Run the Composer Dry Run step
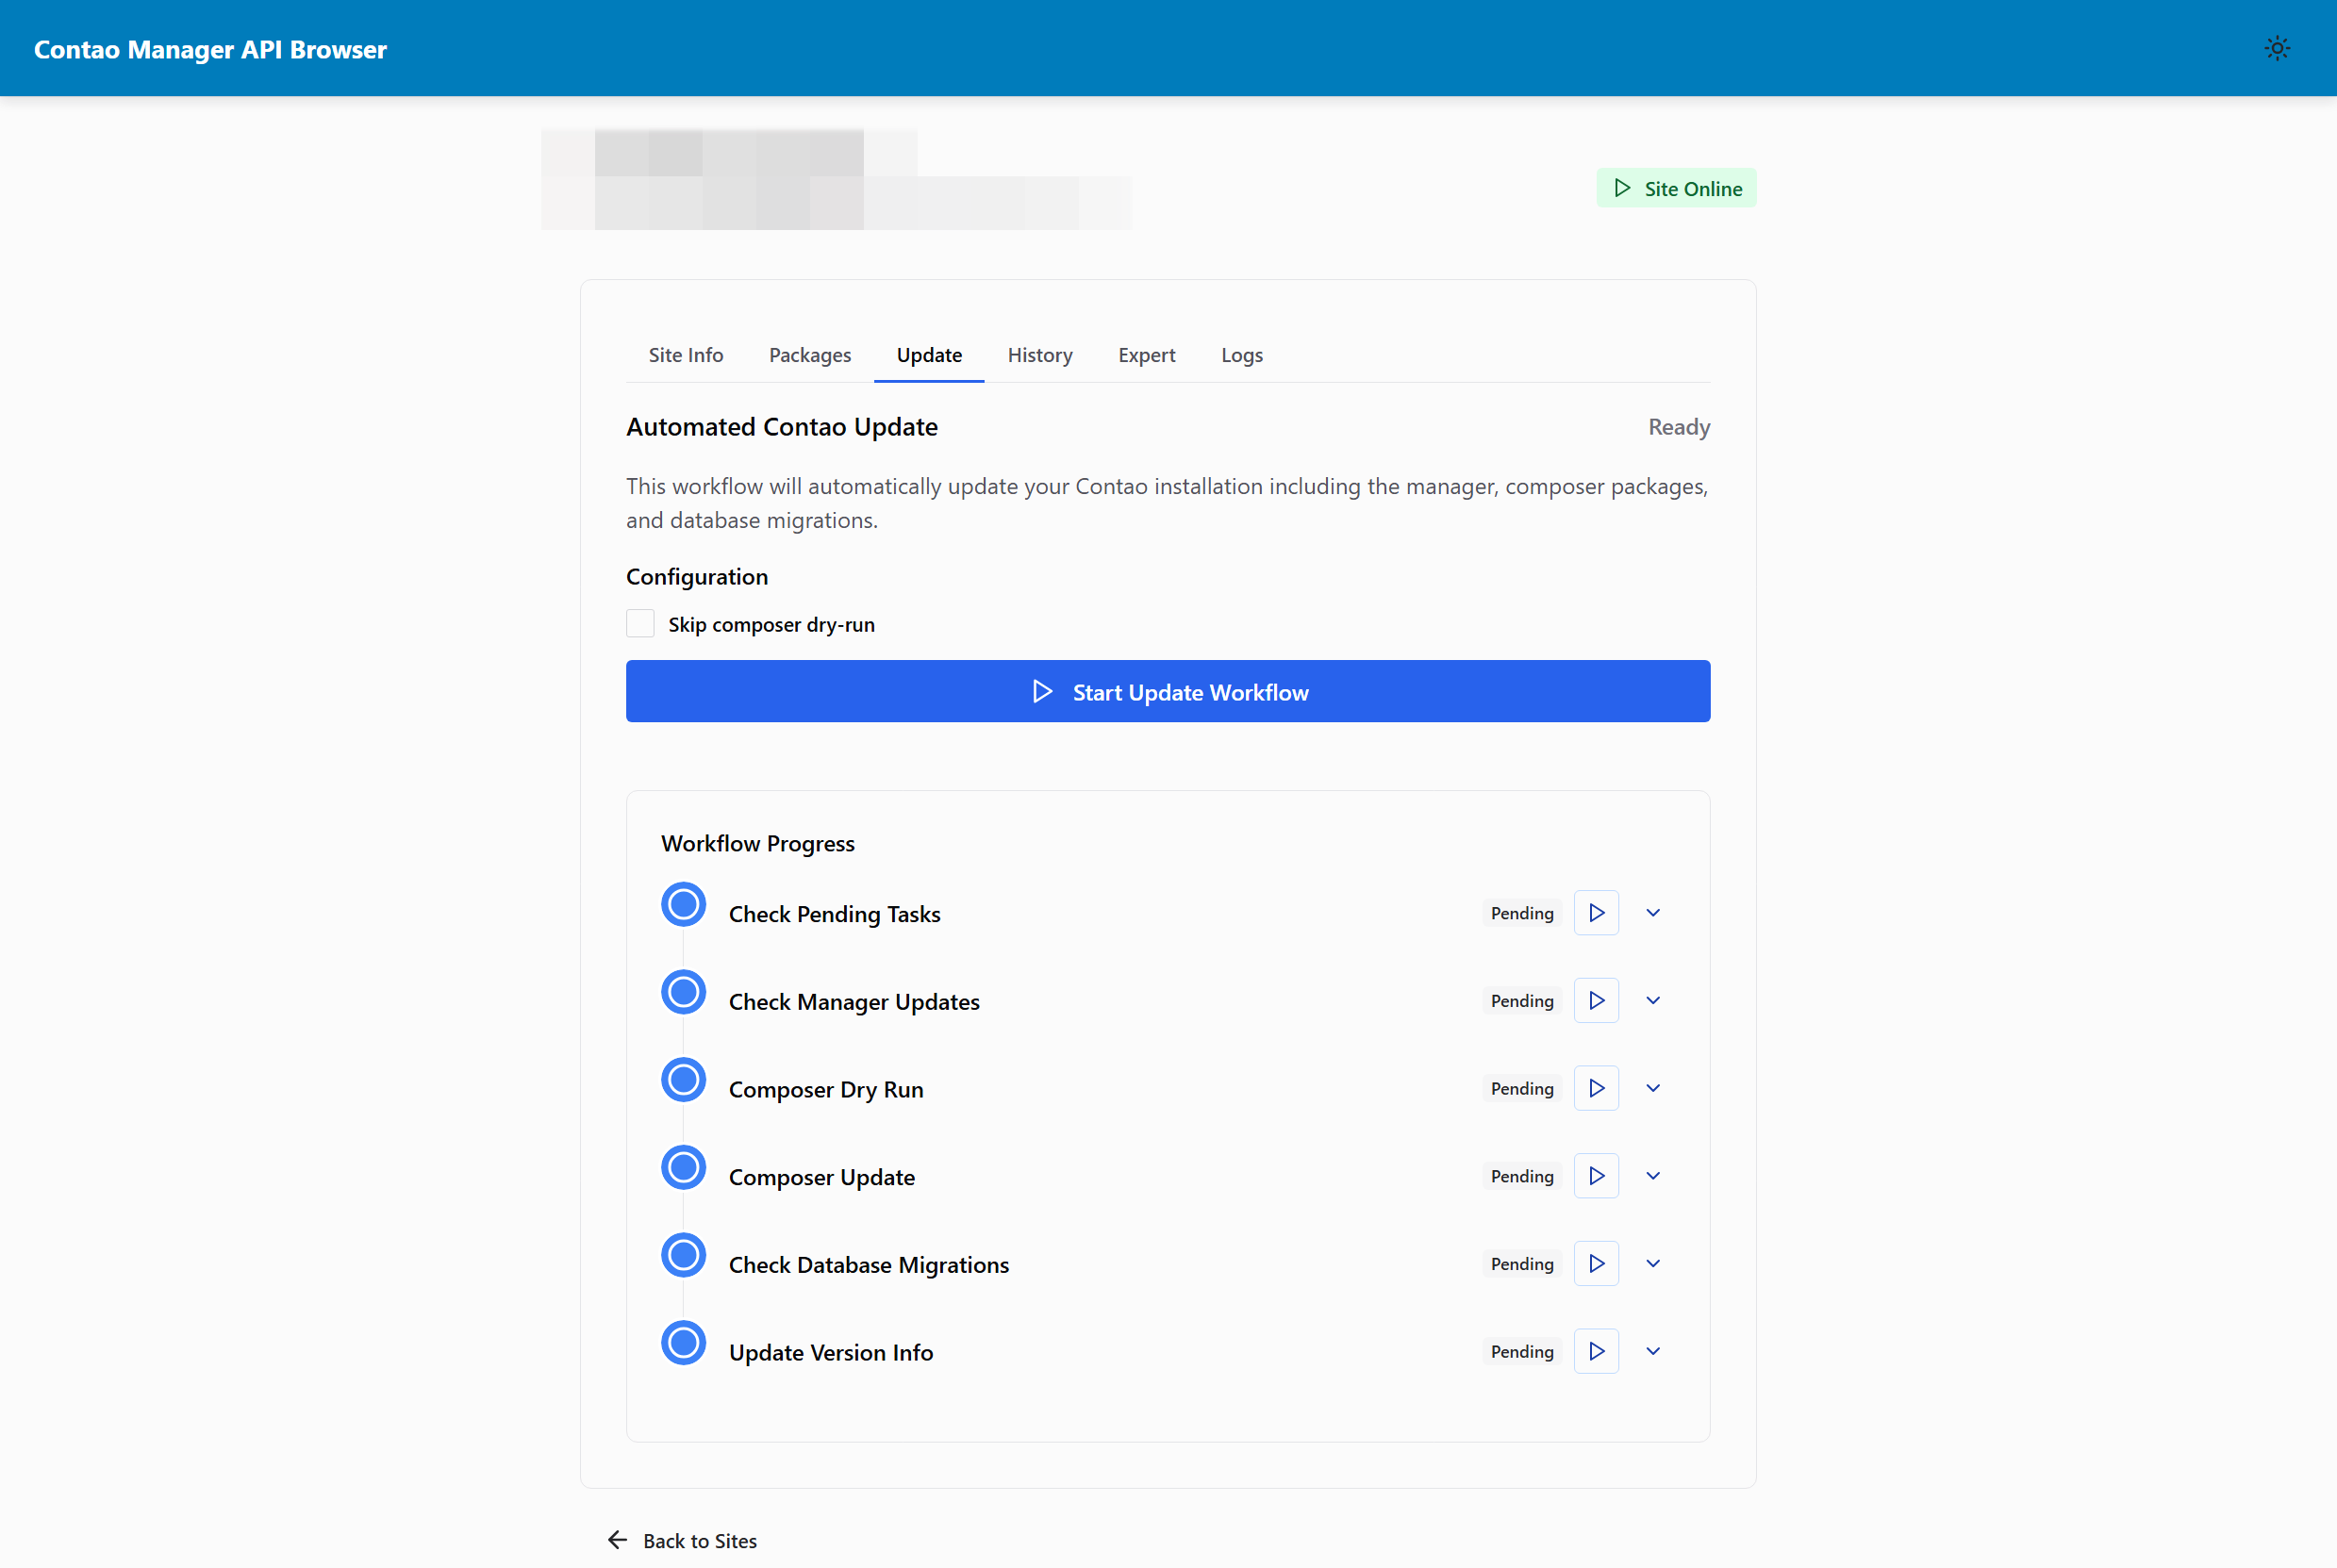2337x1568 pixels. pos(1596,1088)
